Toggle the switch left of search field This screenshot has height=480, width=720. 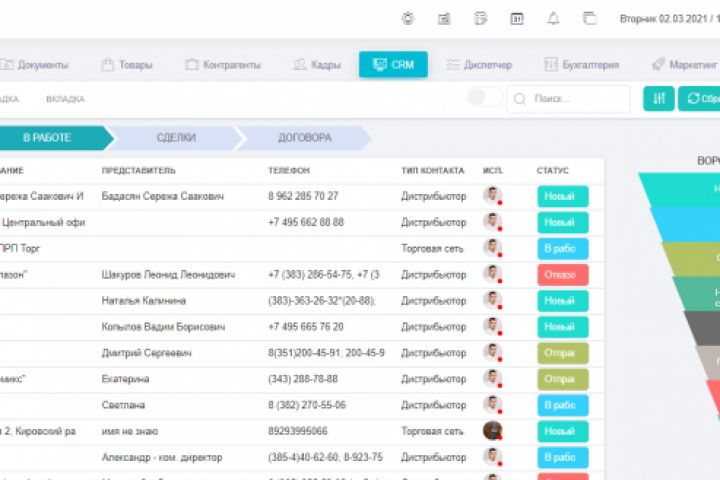484,97
